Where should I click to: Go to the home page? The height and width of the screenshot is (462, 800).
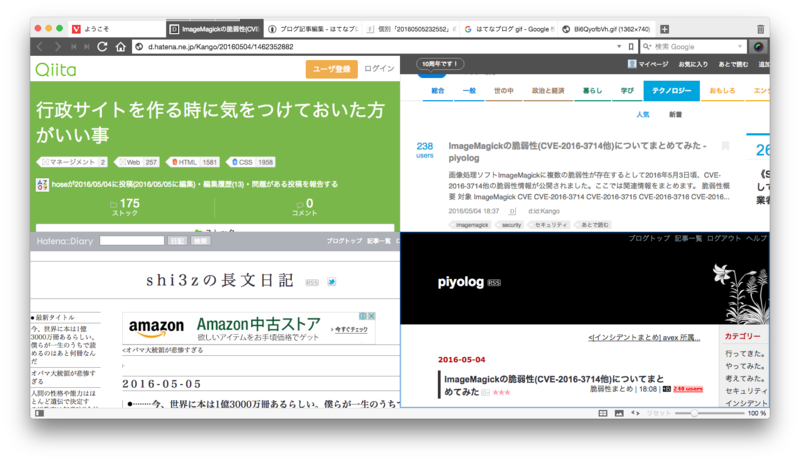[120, 47]
